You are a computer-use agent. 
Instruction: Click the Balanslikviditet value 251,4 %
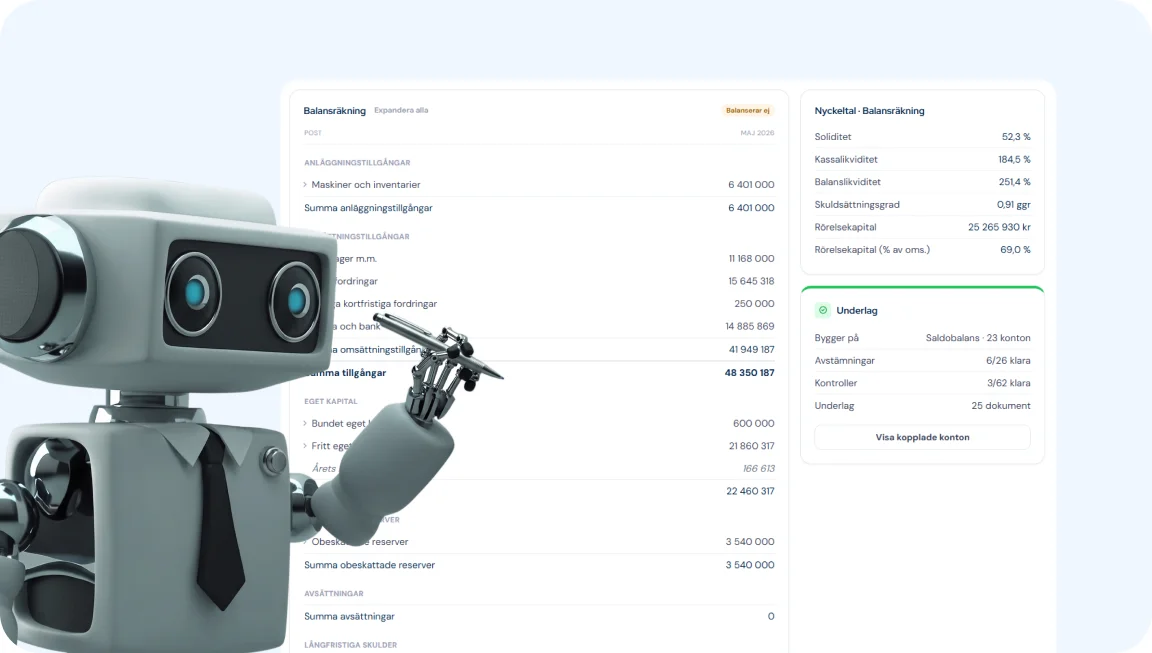[x=1014, y=181]
